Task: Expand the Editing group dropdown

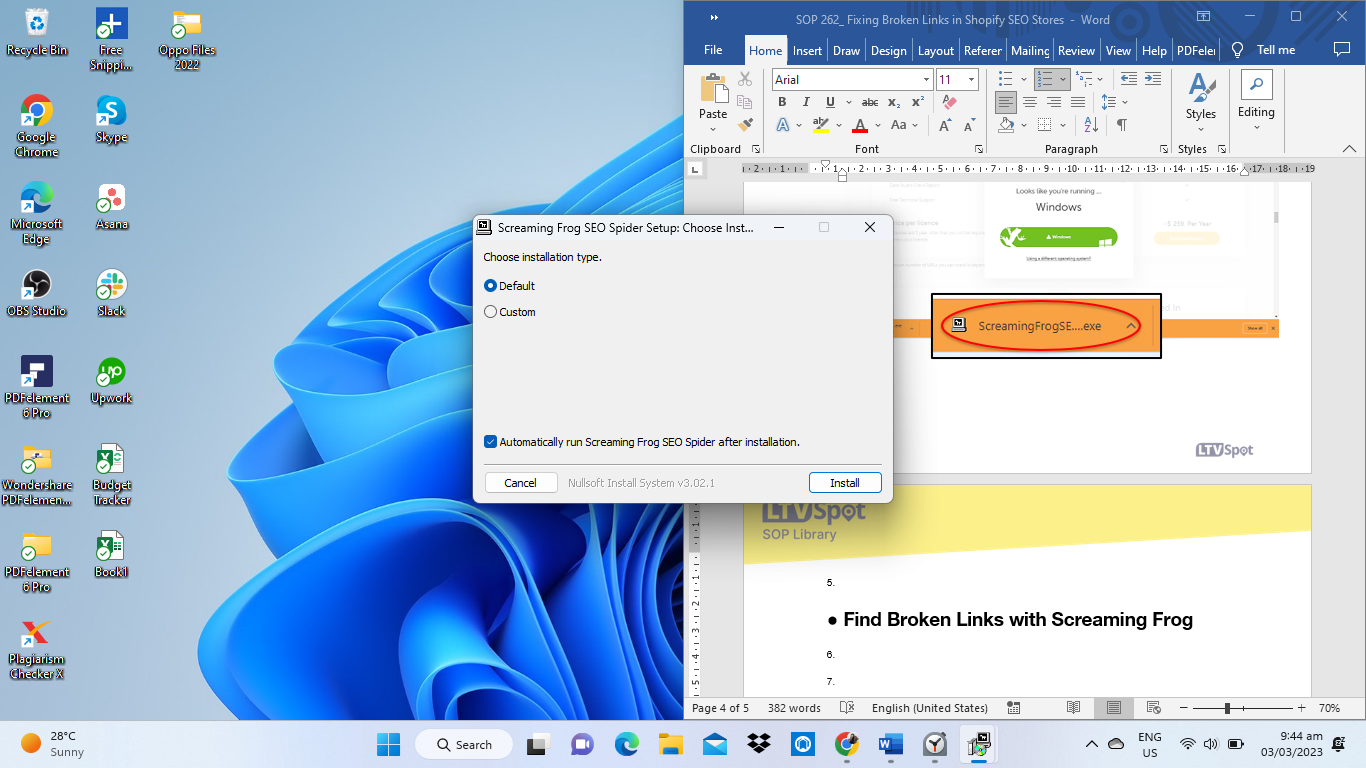Action: pyautogui.click(x=1256, y=128)
